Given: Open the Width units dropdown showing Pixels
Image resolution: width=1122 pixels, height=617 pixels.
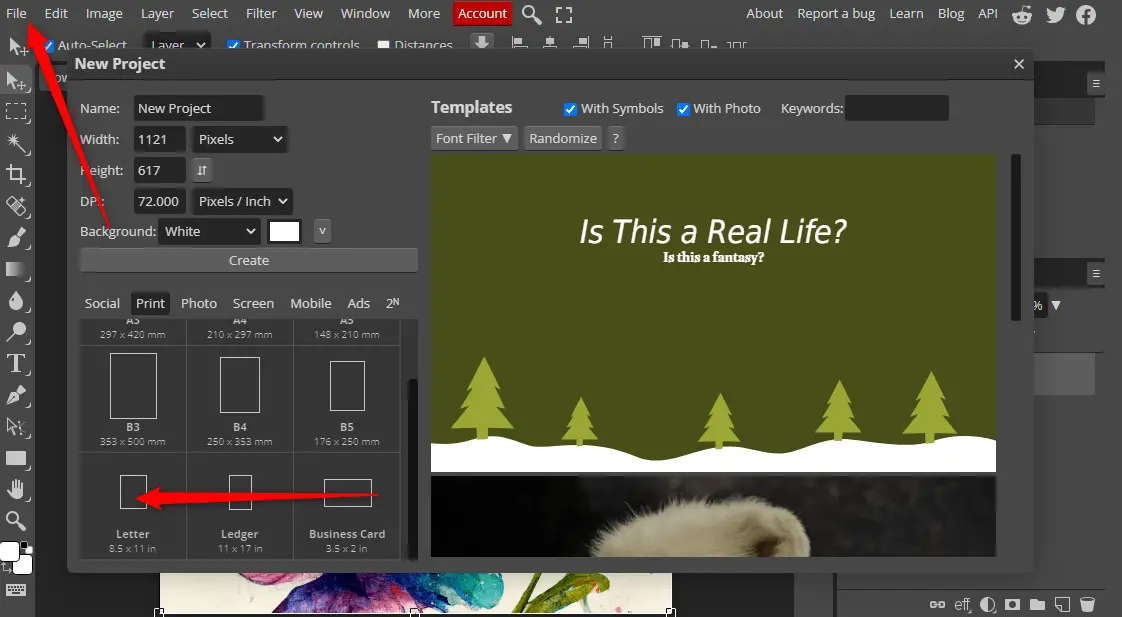Looking at the screenshot, I should (239, 139).
